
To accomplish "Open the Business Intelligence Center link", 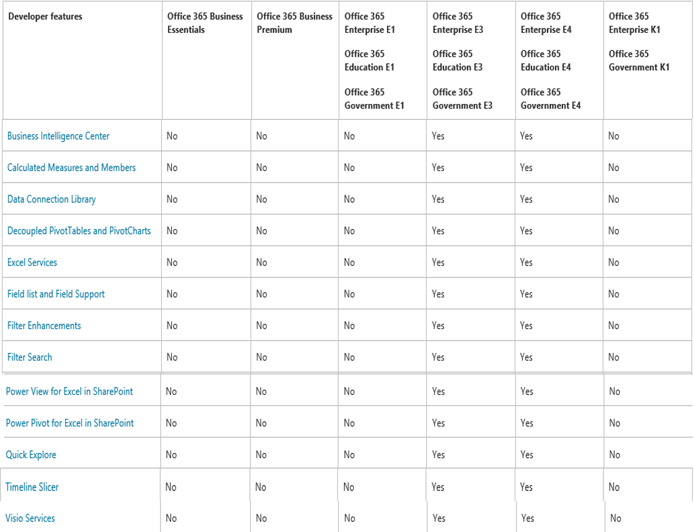I will (58, 136).
